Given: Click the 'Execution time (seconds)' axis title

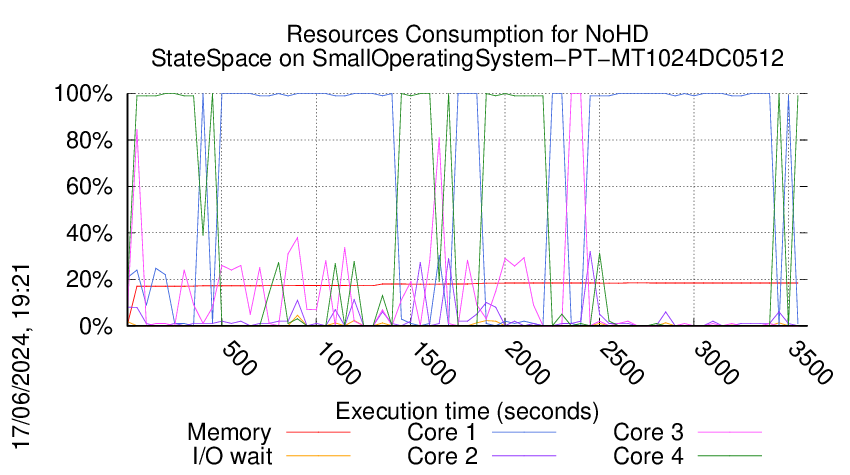Looking at the screenshot, I should (x=467, y=411).
